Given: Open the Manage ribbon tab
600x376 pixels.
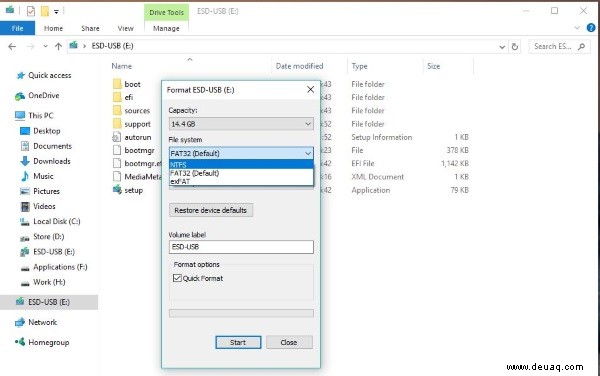Looking at the screenshot, I should pos(166,28).
